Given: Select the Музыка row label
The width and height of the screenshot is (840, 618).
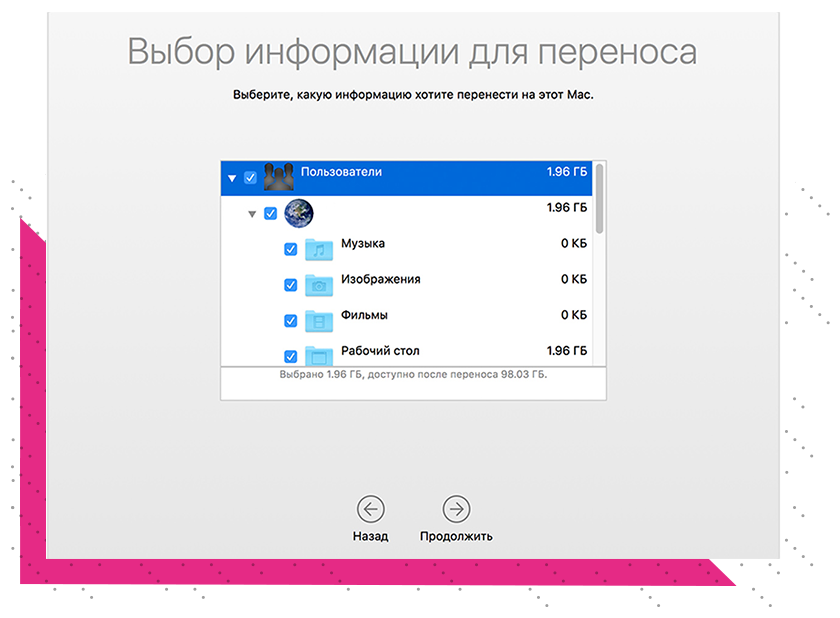Looking at the screenshot, I should point(363,244).
